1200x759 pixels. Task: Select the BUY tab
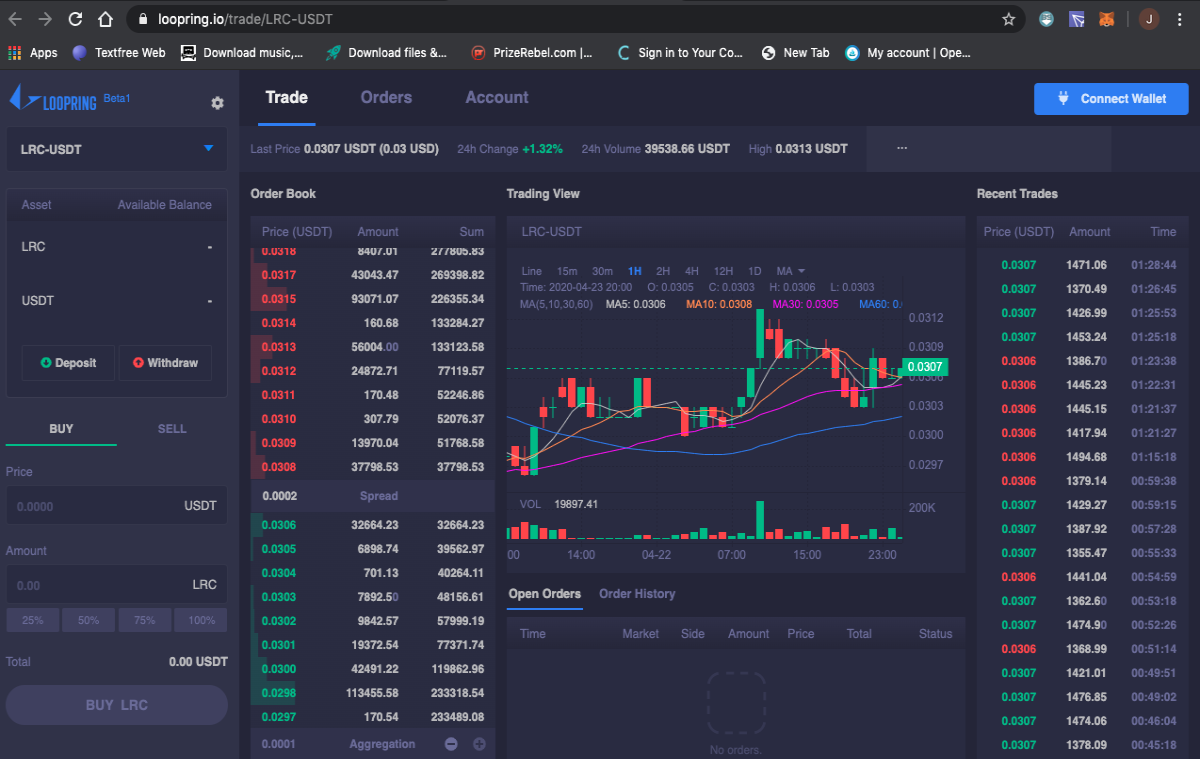tap(61, 428)
